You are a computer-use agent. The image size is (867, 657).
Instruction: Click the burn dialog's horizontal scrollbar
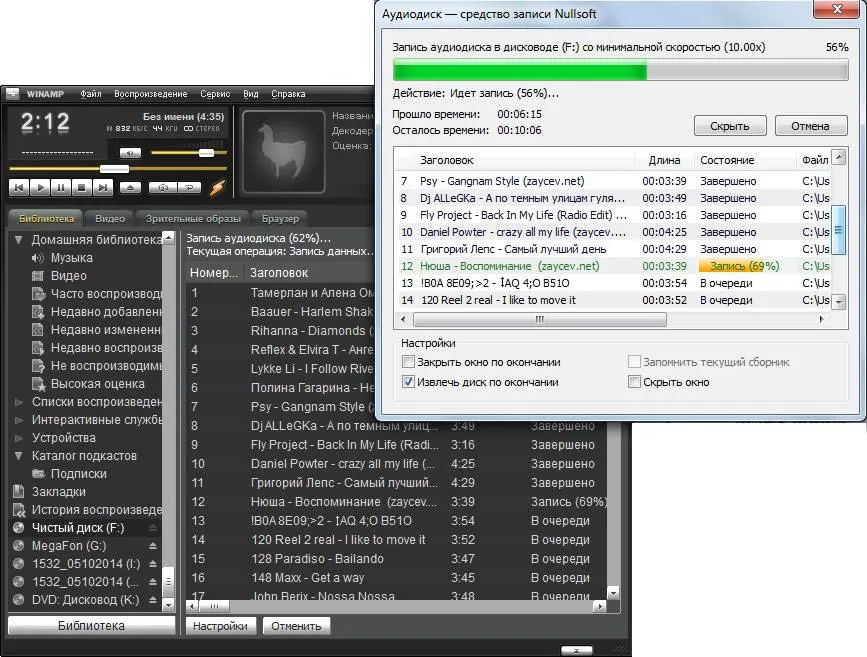[x=539, y=319]
